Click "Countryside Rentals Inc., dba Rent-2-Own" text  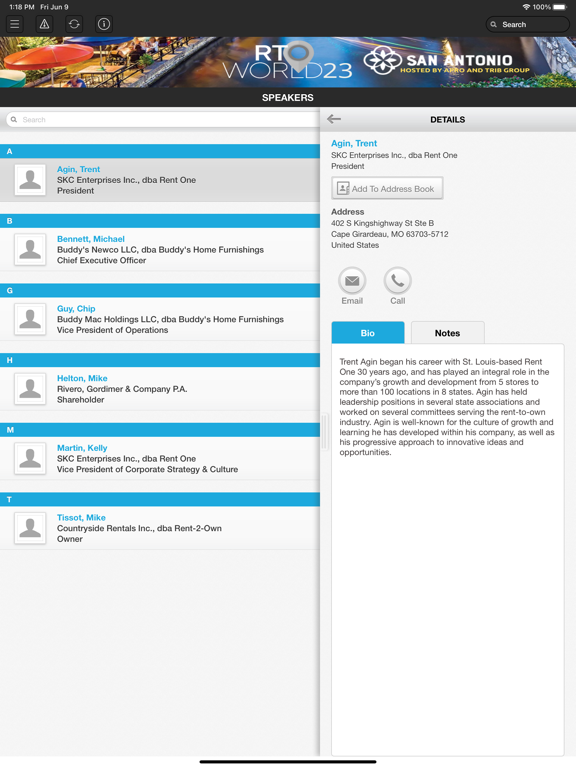coord(139,528)
